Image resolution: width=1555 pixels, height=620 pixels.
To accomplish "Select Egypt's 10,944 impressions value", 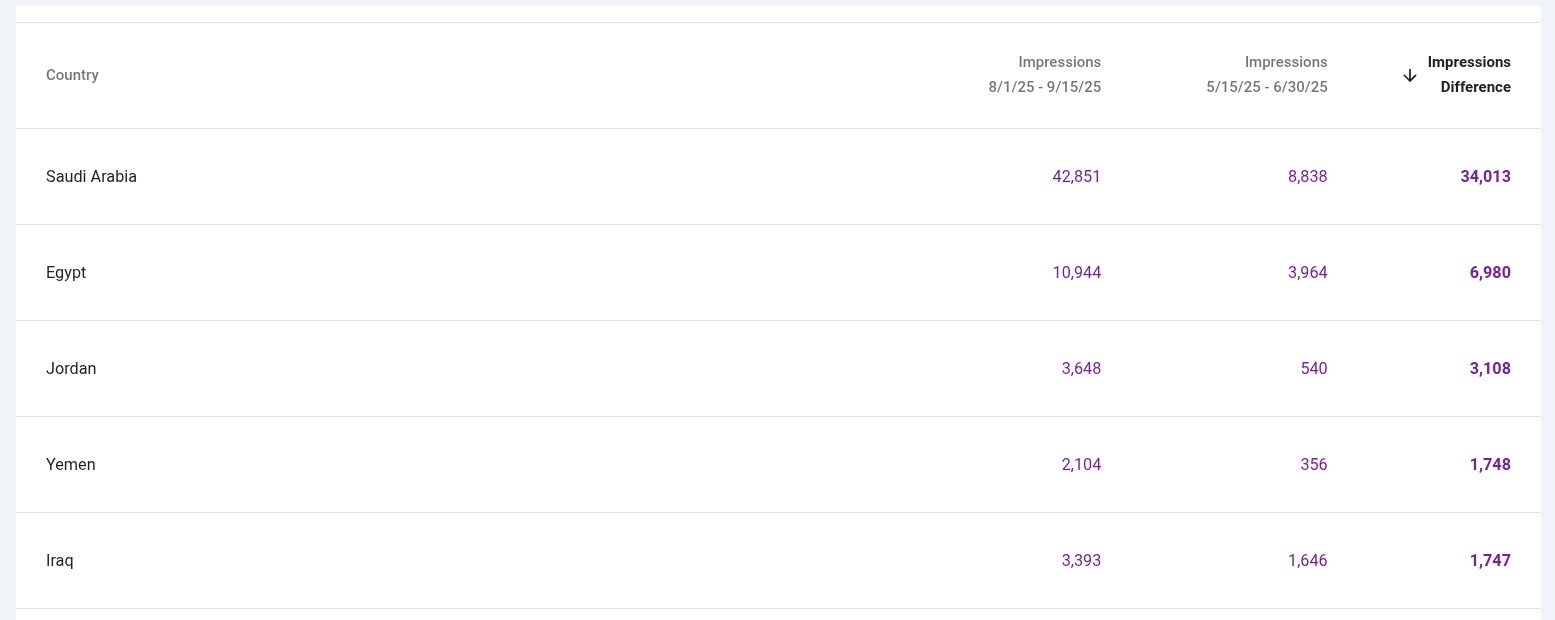I will 1076,273.
